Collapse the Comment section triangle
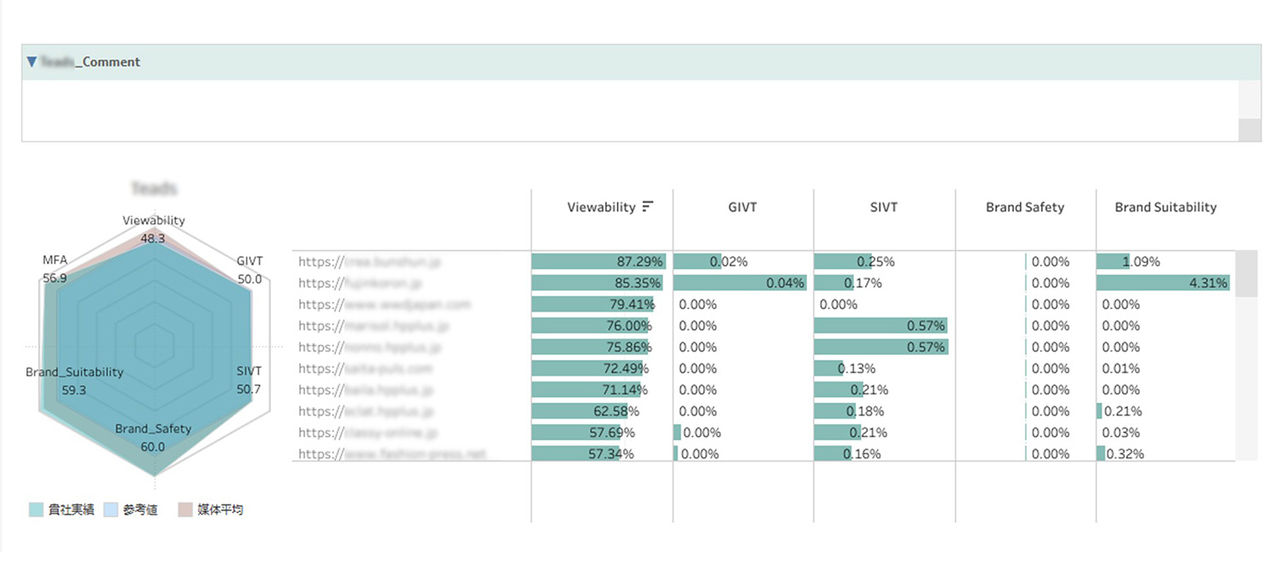The height and width of the screenshot is (571, 1280). tap(32, 62)
